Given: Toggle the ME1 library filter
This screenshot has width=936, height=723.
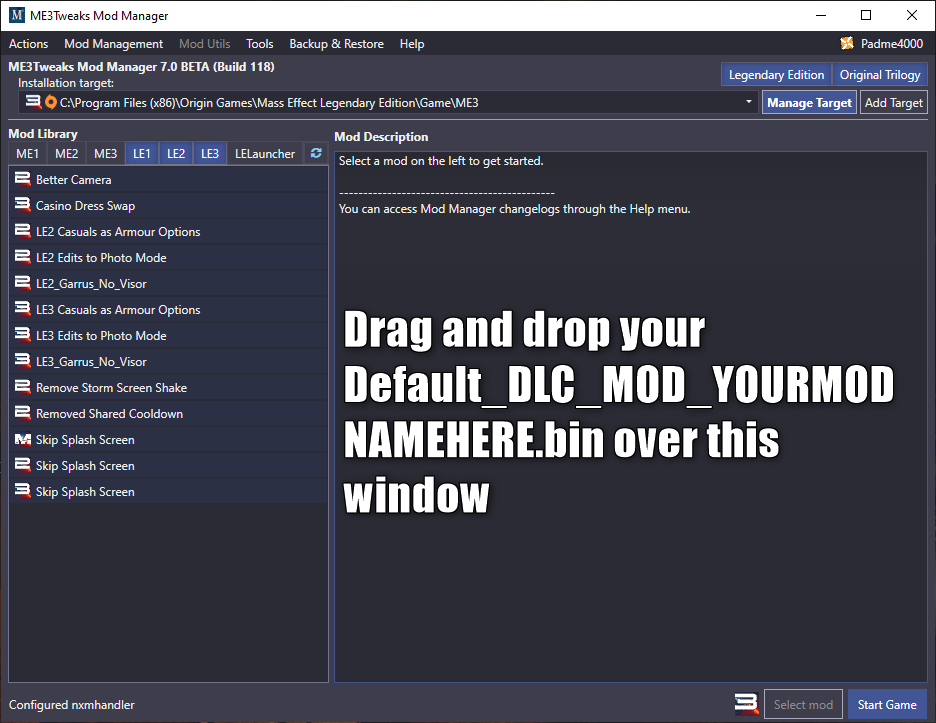Looking at the screenshot, I should pyautogui.click(x=27, y=153).
